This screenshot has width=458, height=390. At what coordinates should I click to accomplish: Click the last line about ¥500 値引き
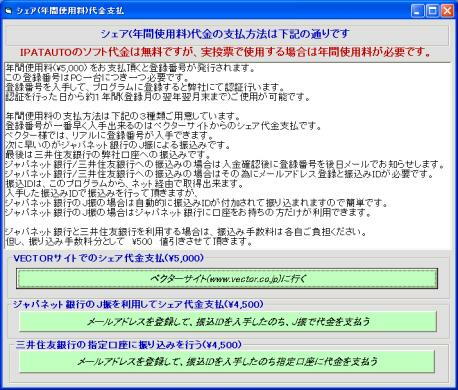tap(129, 242)
